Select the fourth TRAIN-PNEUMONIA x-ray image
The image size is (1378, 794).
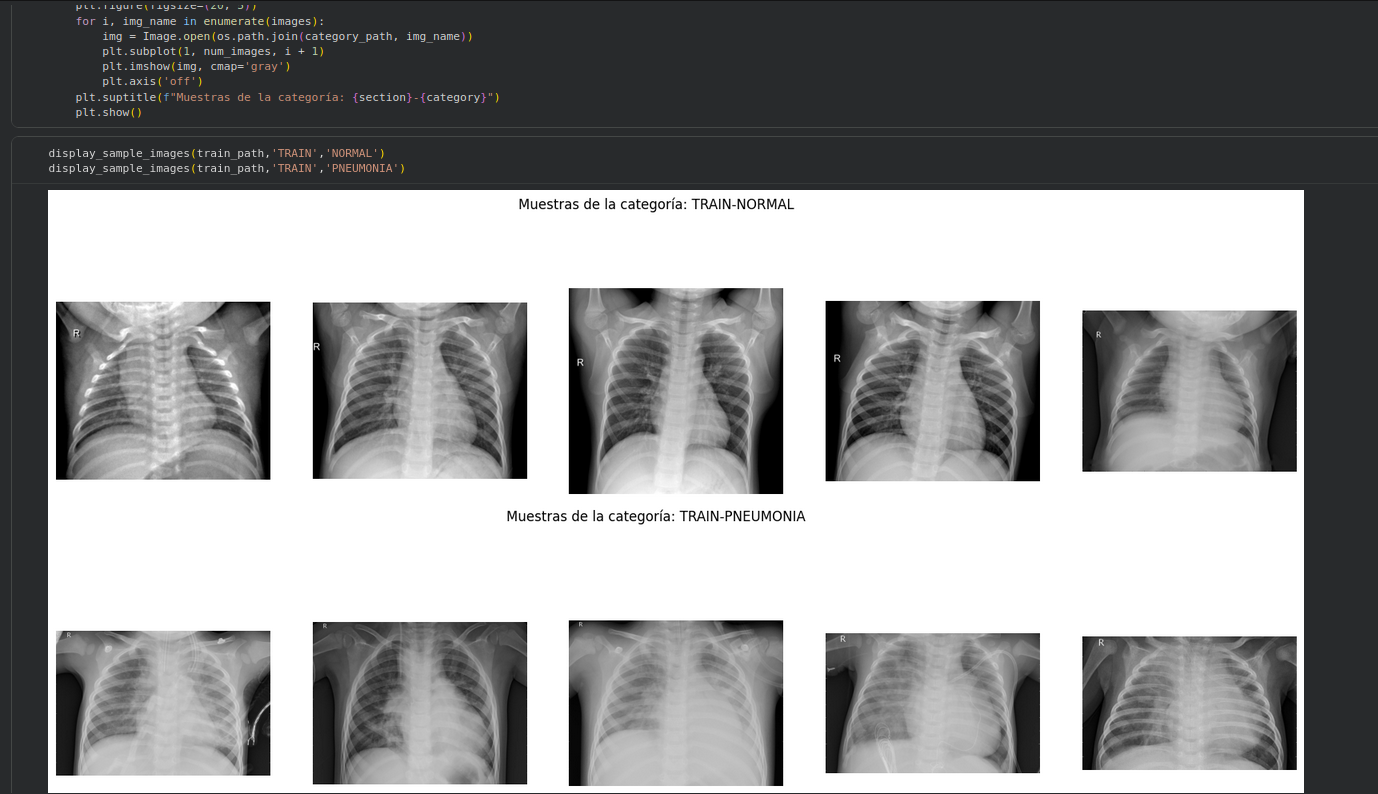(x=932, y=702)
